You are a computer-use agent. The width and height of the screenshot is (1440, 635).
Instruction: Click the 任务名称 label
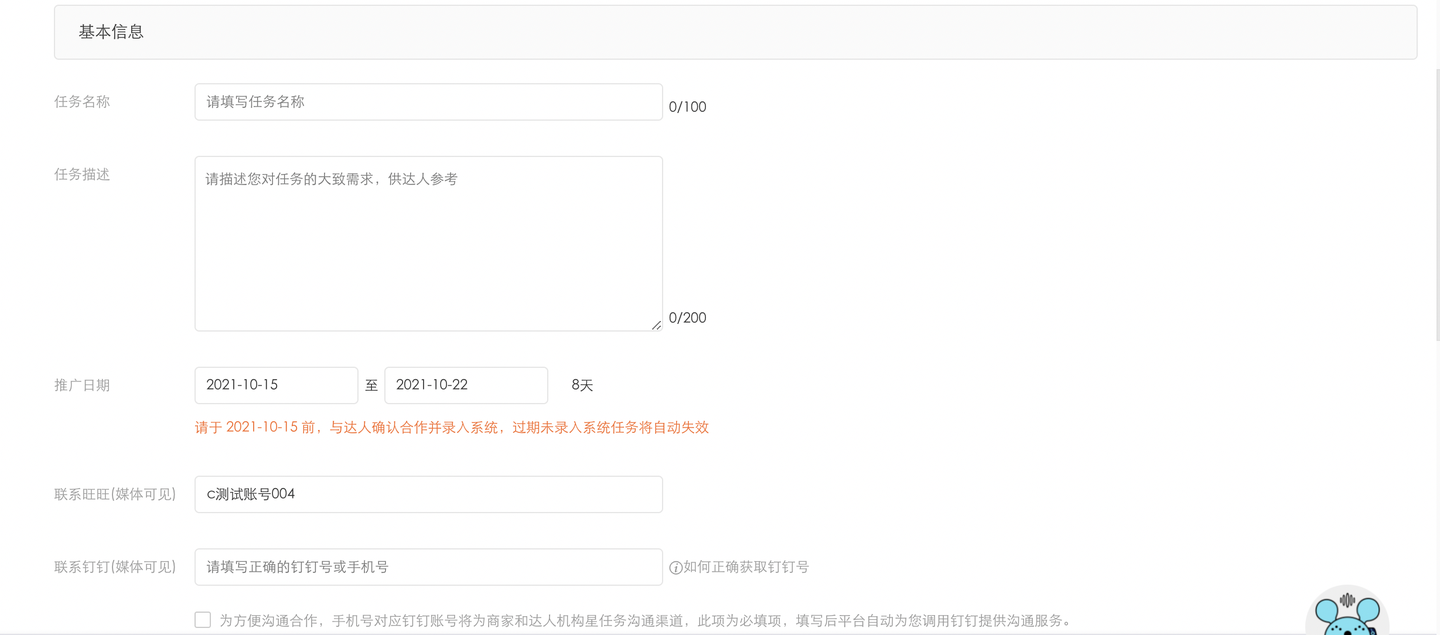[x=82, y=102]
